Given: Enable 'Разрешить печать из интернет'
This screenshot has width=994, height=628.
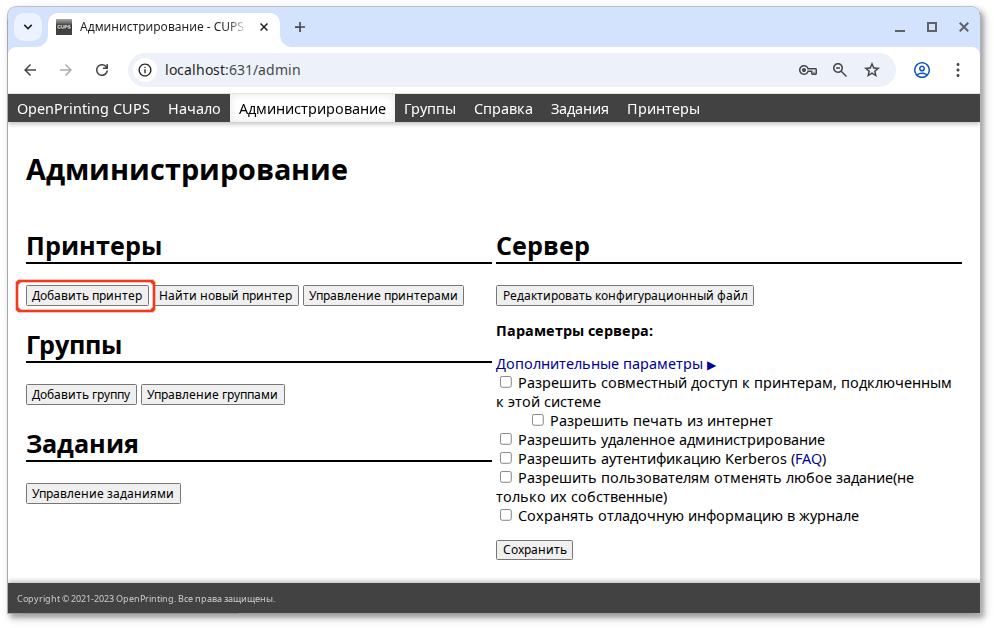Looking at the screenshot, I should [538, 420].
